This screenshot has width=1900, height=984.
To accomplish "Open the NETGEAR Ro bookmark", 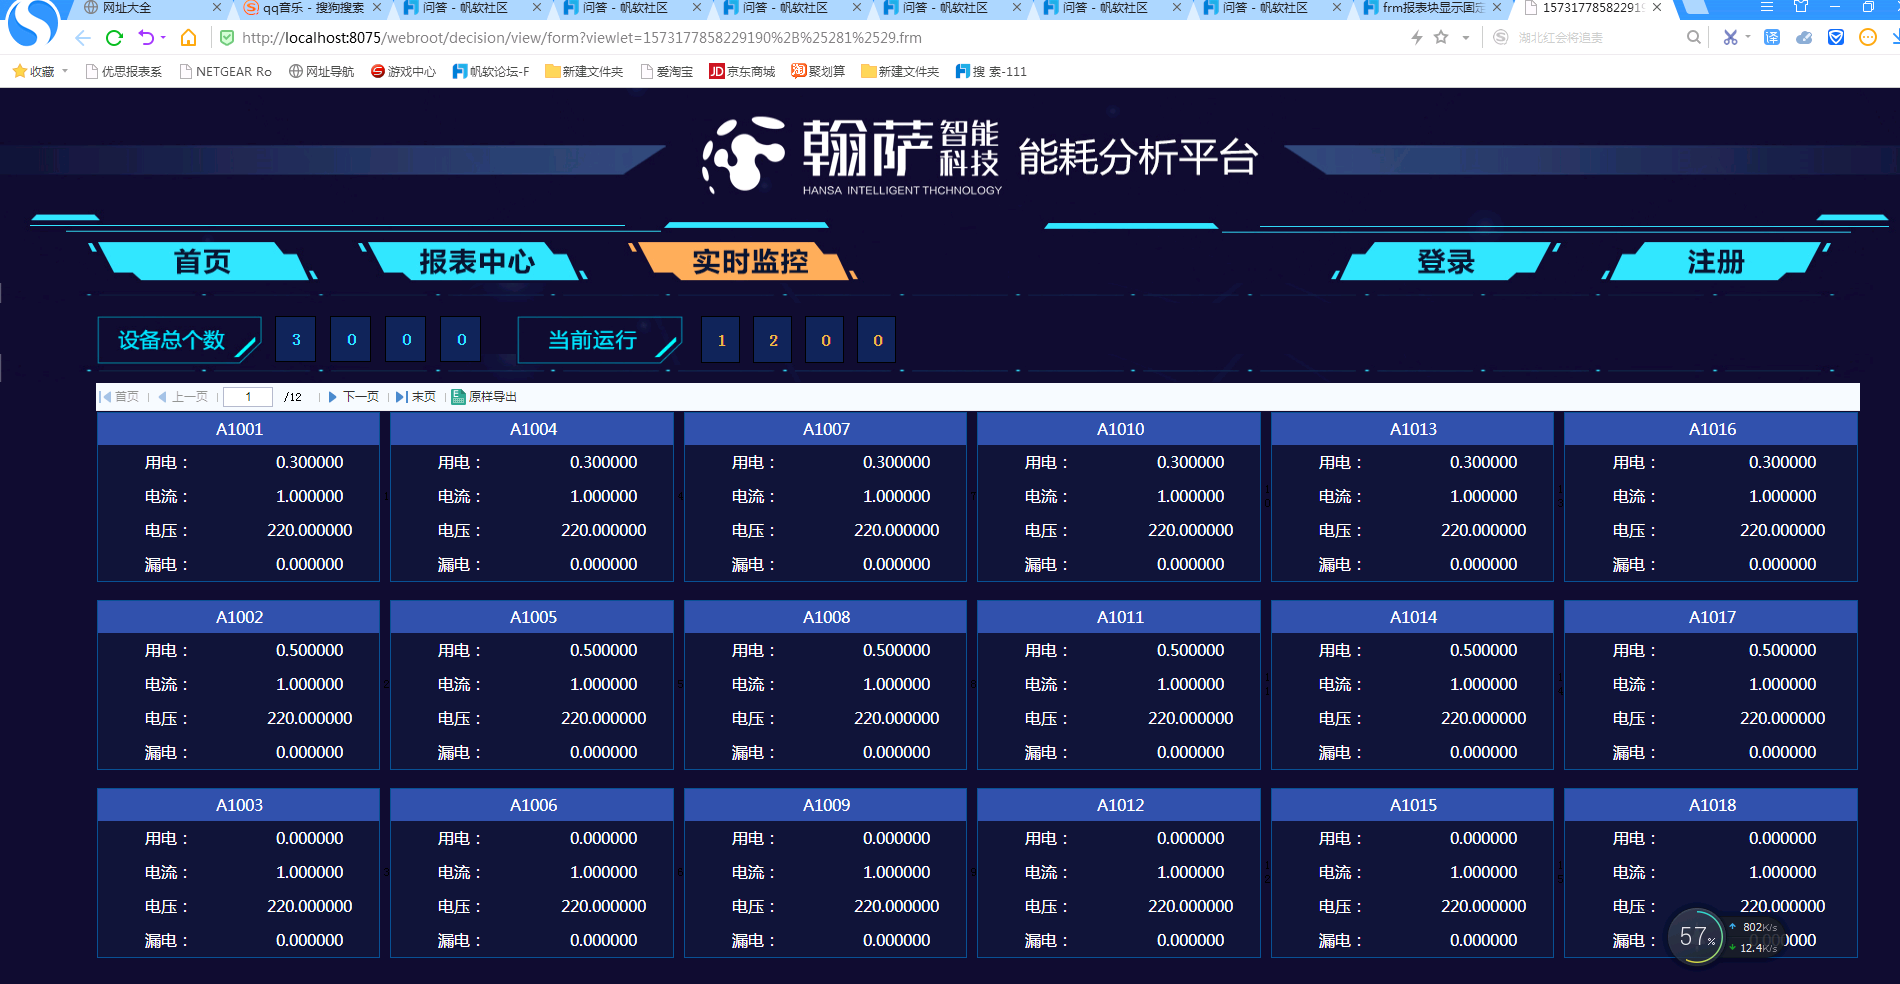I will tap(226, 72).
